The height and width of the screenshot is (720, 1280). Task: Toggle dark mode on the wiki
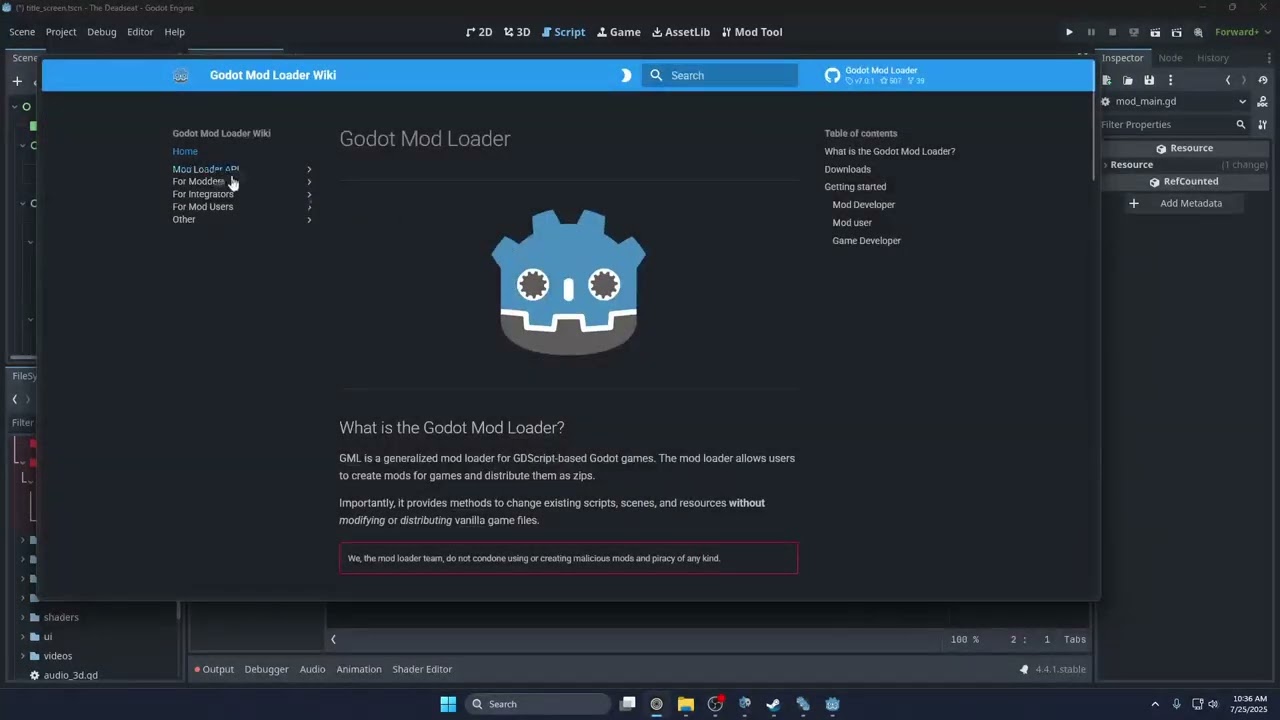[x=627, y=75]
